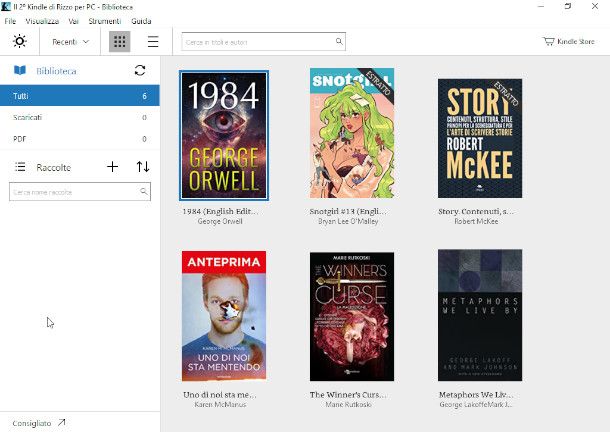This screenshot has height=432, width=610.
Task: Click author name 'Robert McKee'
Action: coord(476,221)
